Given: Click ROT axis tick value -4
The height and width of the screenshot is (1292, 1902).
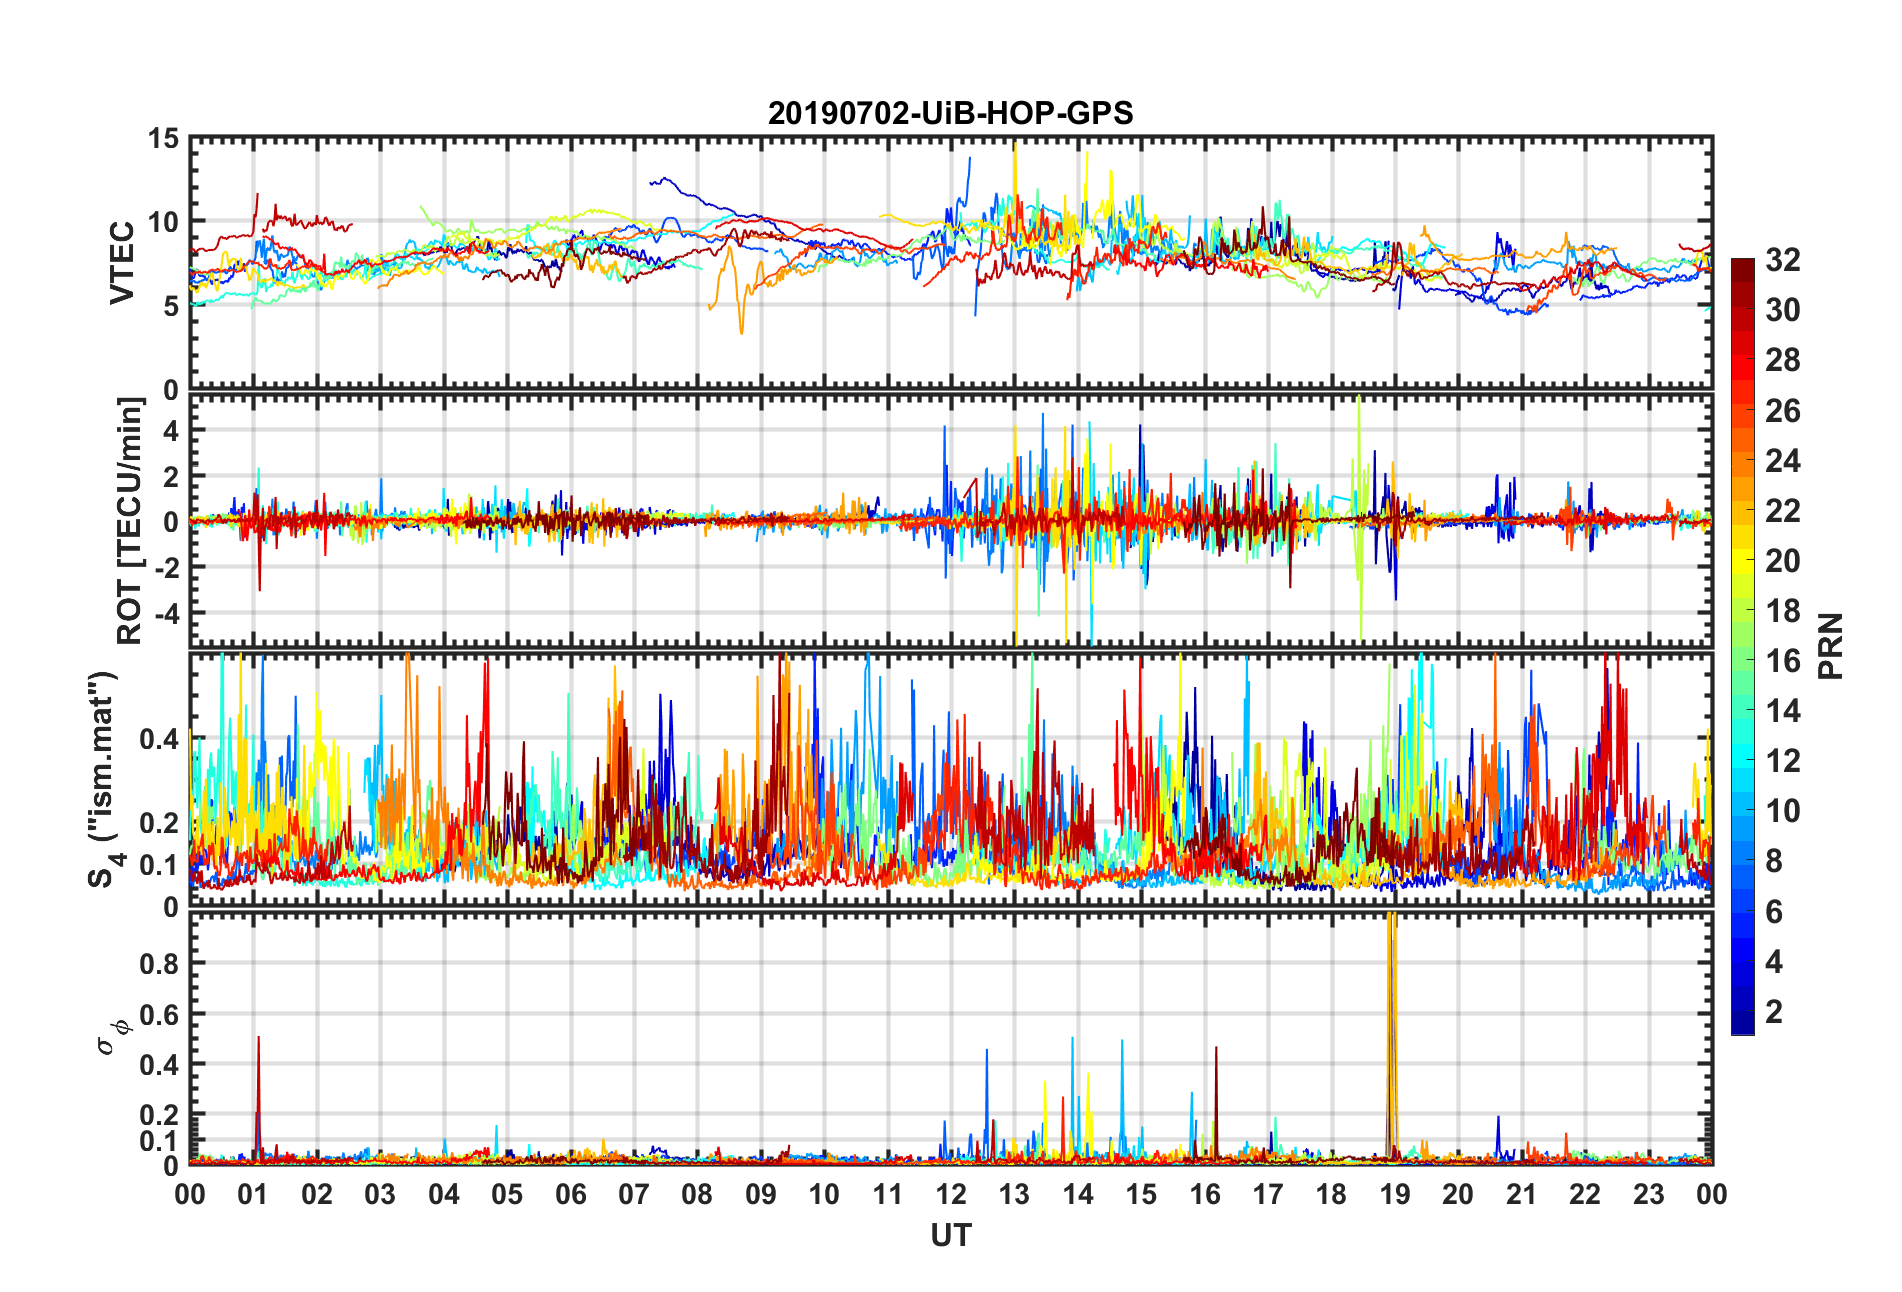Looking at the screenshot, I should (x=166, y=612).
